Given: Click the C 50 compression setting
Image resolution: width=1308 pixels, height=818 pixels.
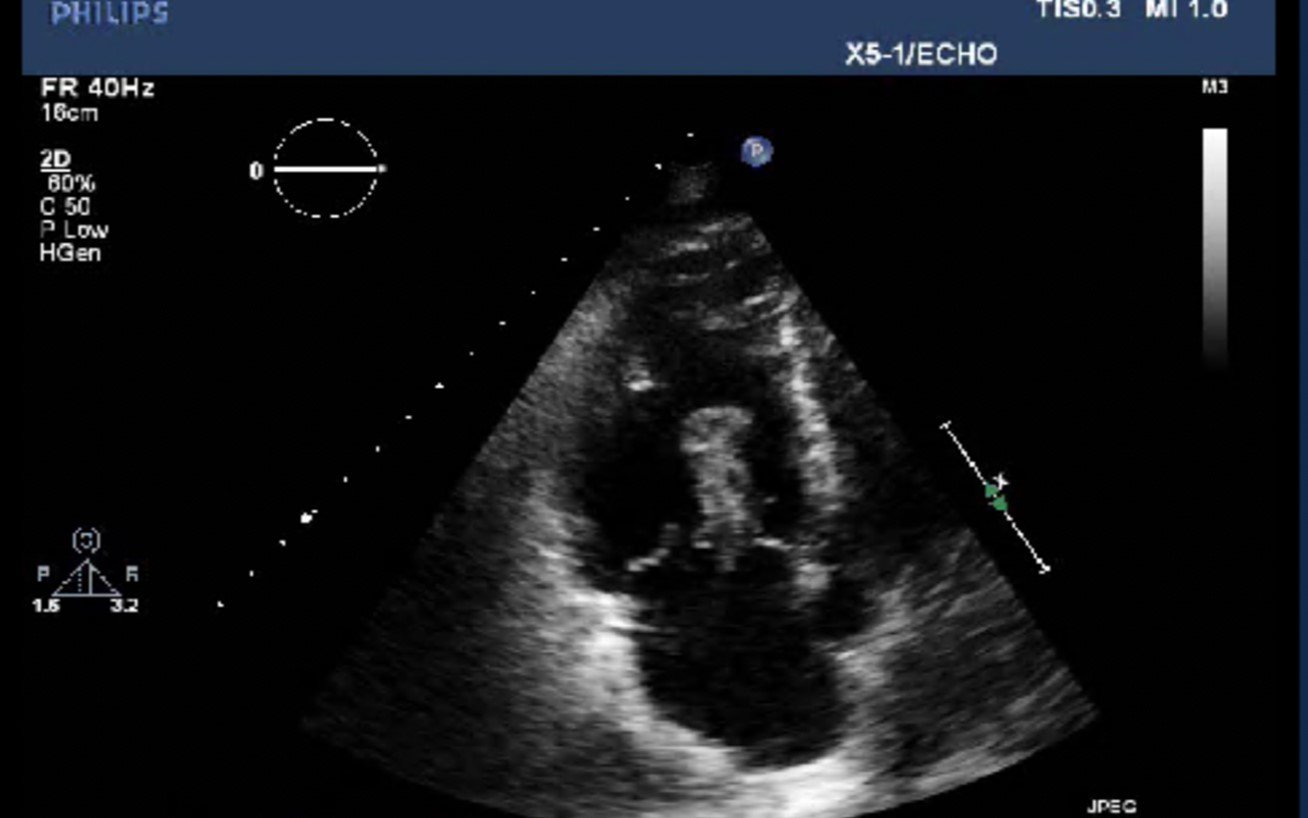Looking at the screenshot, I should (x=65, y=207).
